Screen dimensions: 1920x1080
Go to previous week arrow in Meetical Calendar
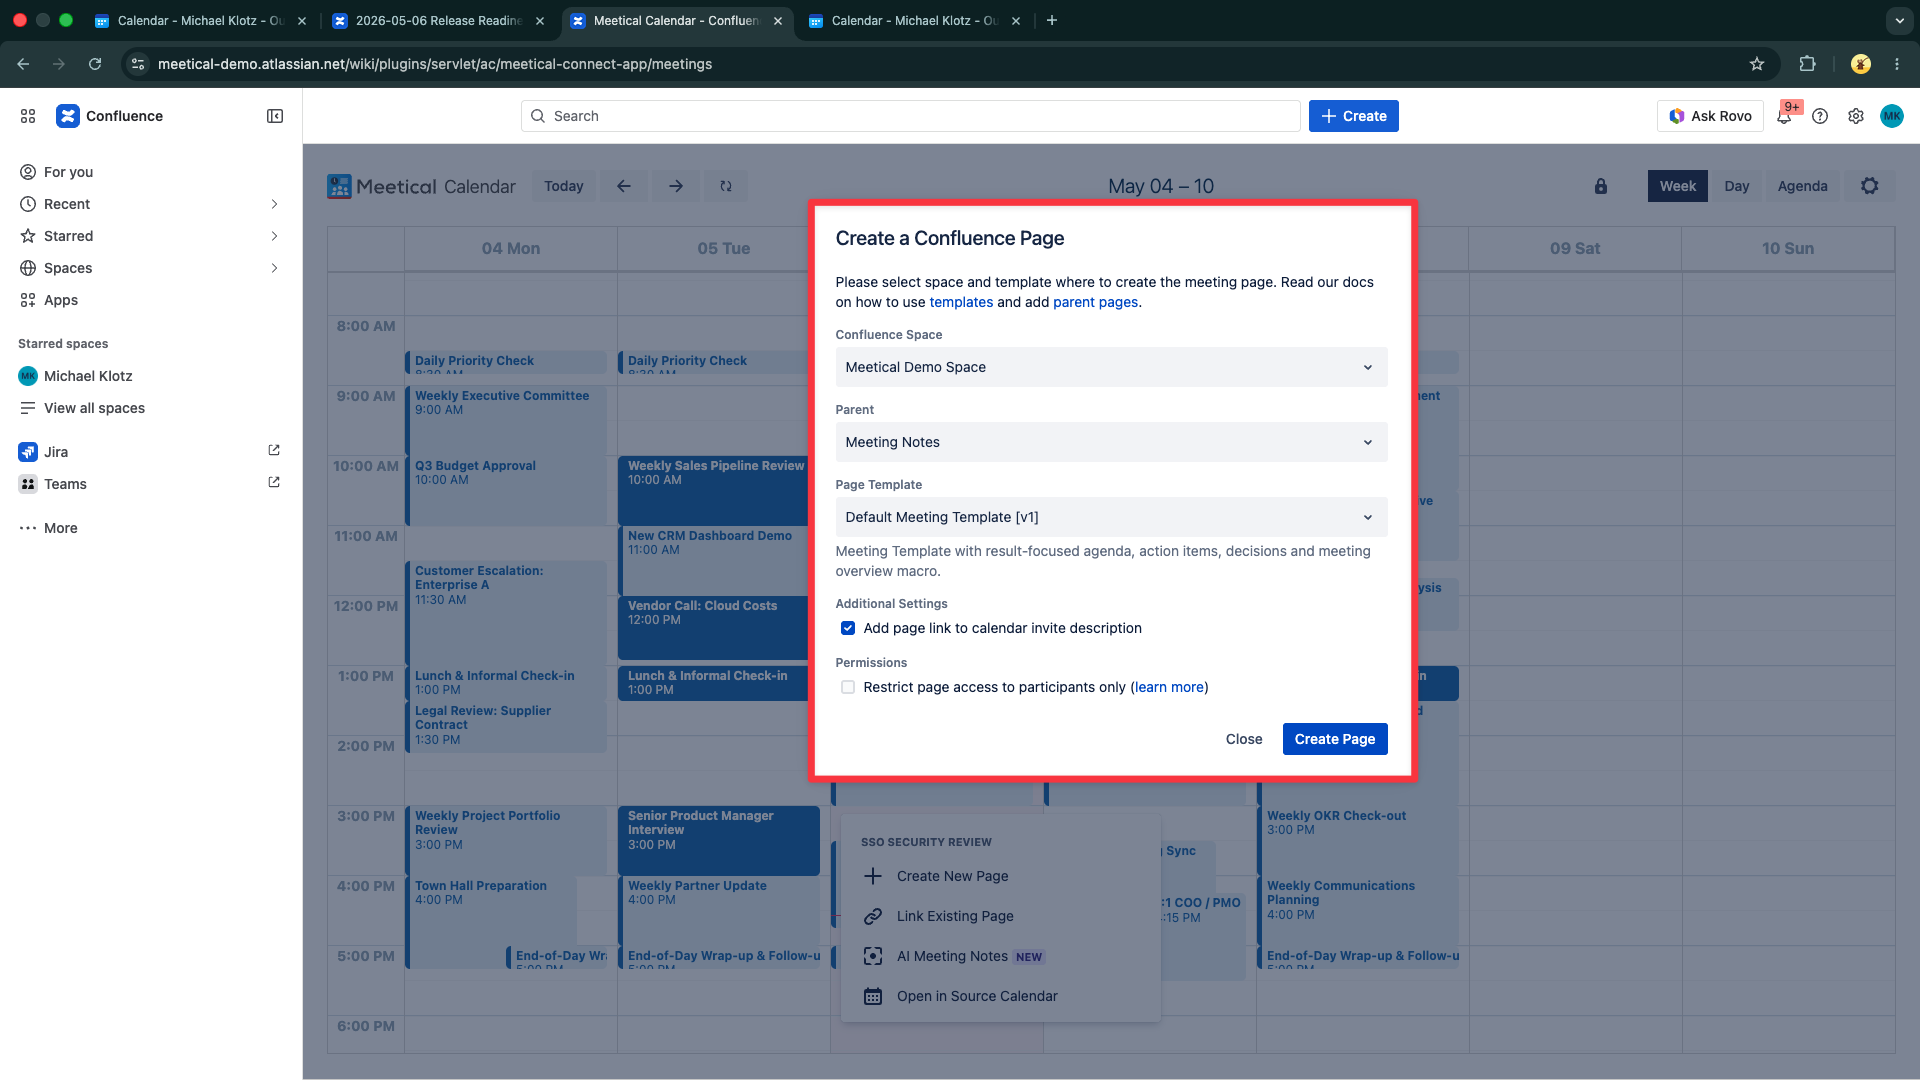coord(624,186)
